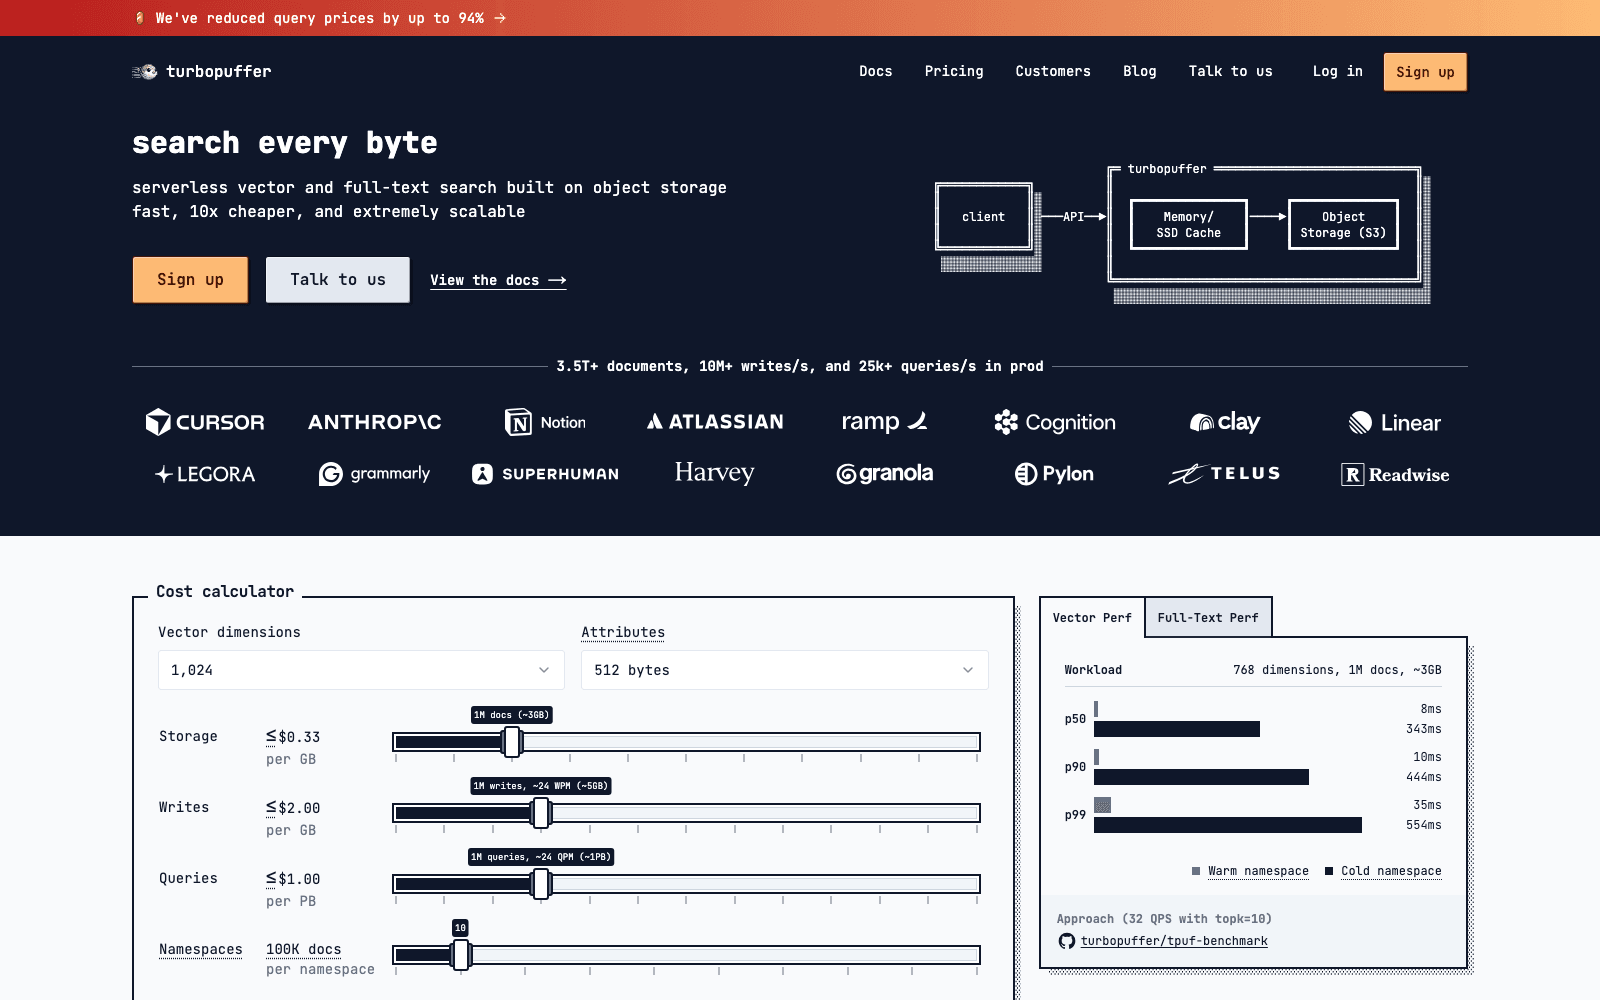Click the Log in link

(x=1337, y=72)
